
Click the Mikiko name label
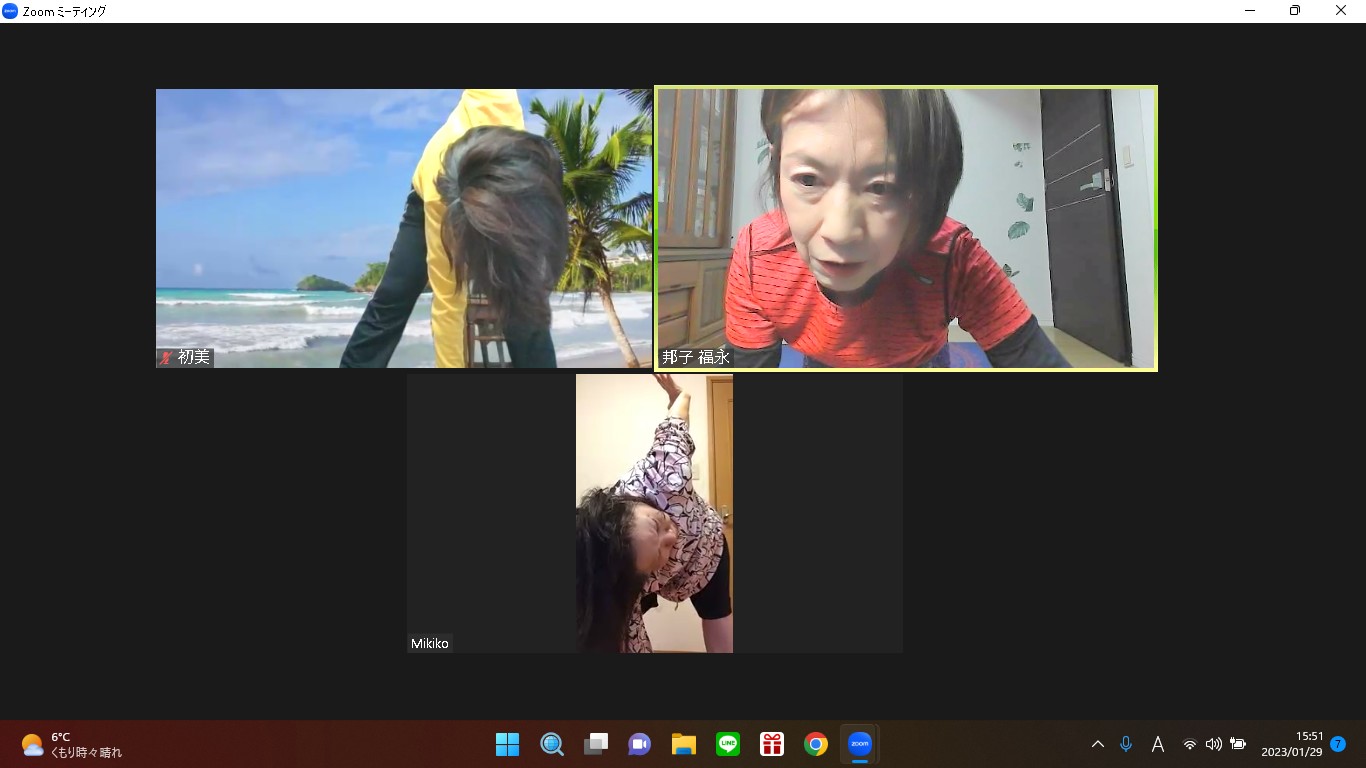(430, 643)
